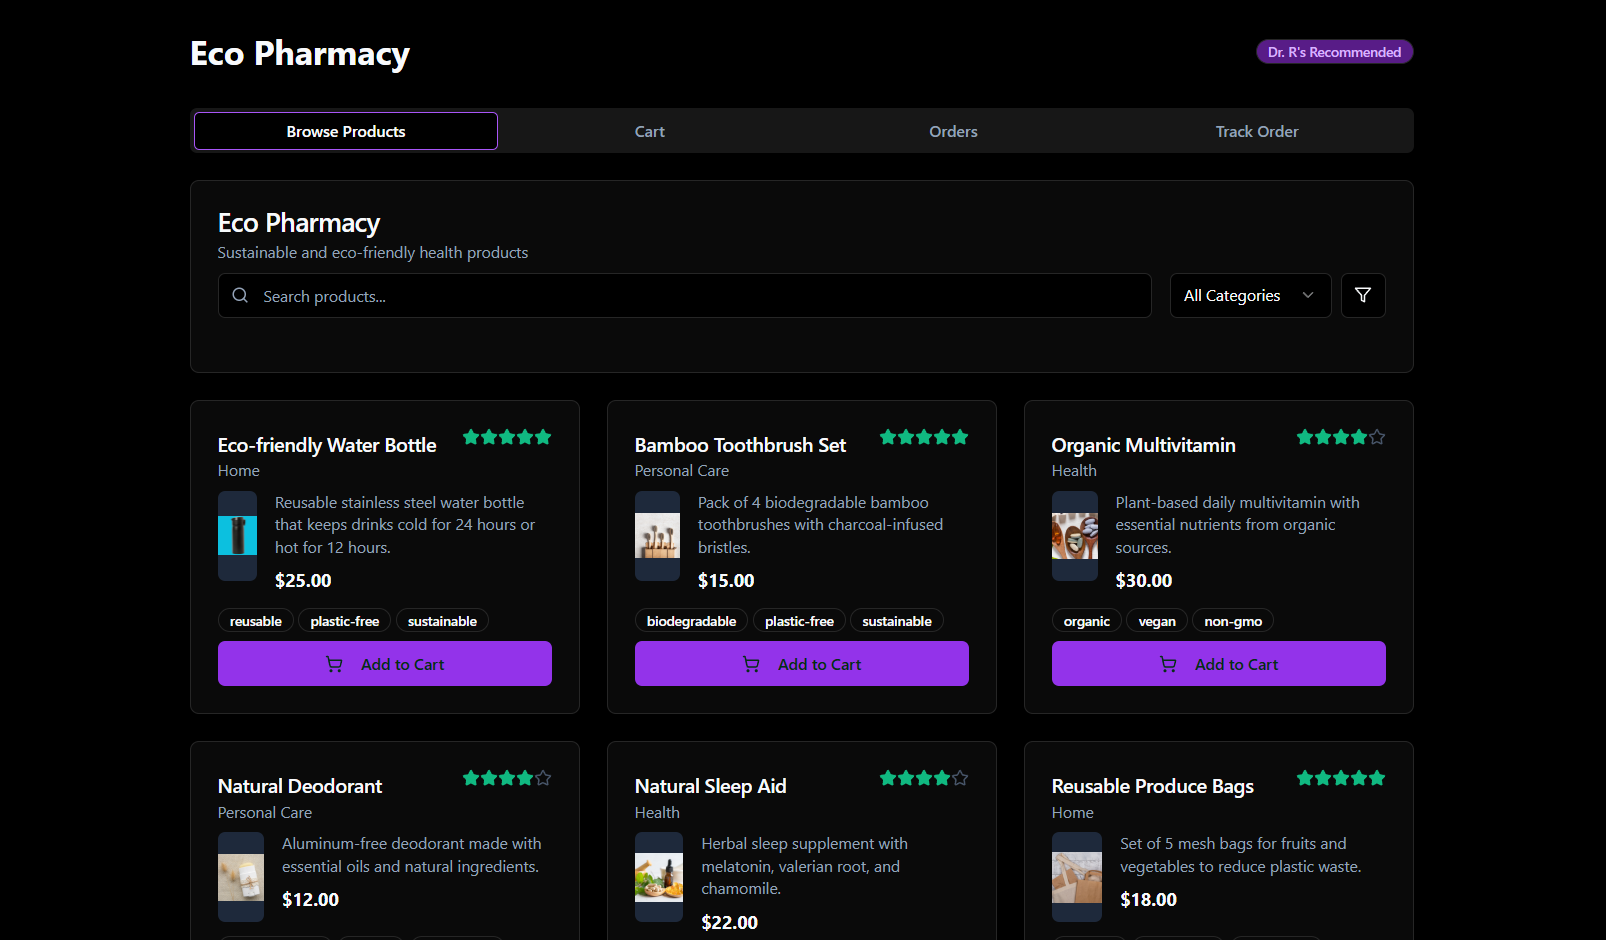
Task: Click star rating of Organic Multivitamin
Action: pyautogui.click(x=1341, y=437)
